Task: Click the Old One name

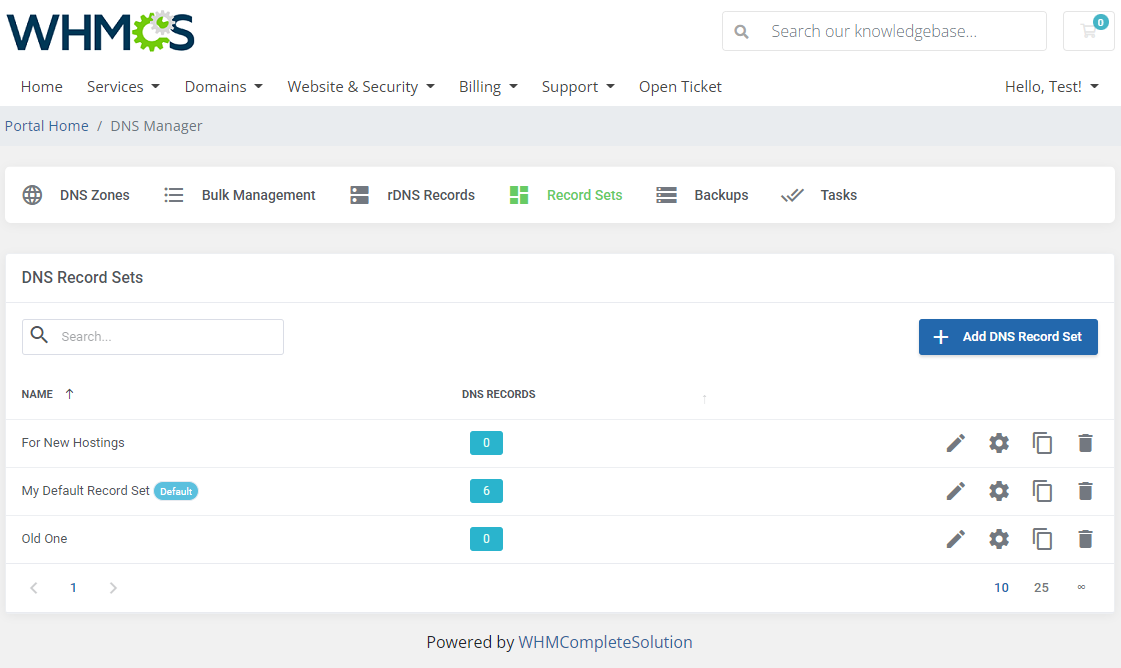Action: (44, 539)
